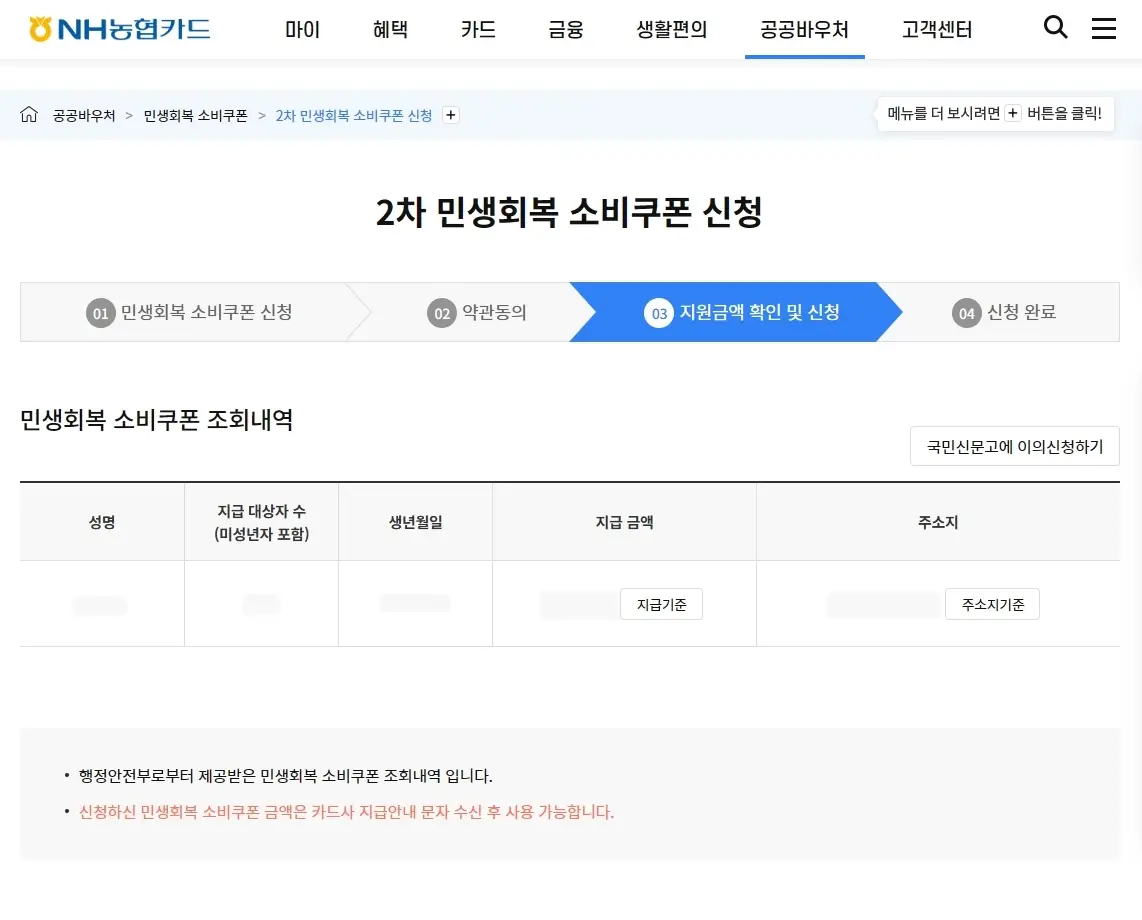Open the 공공바우처 menu

click(805, 30)
